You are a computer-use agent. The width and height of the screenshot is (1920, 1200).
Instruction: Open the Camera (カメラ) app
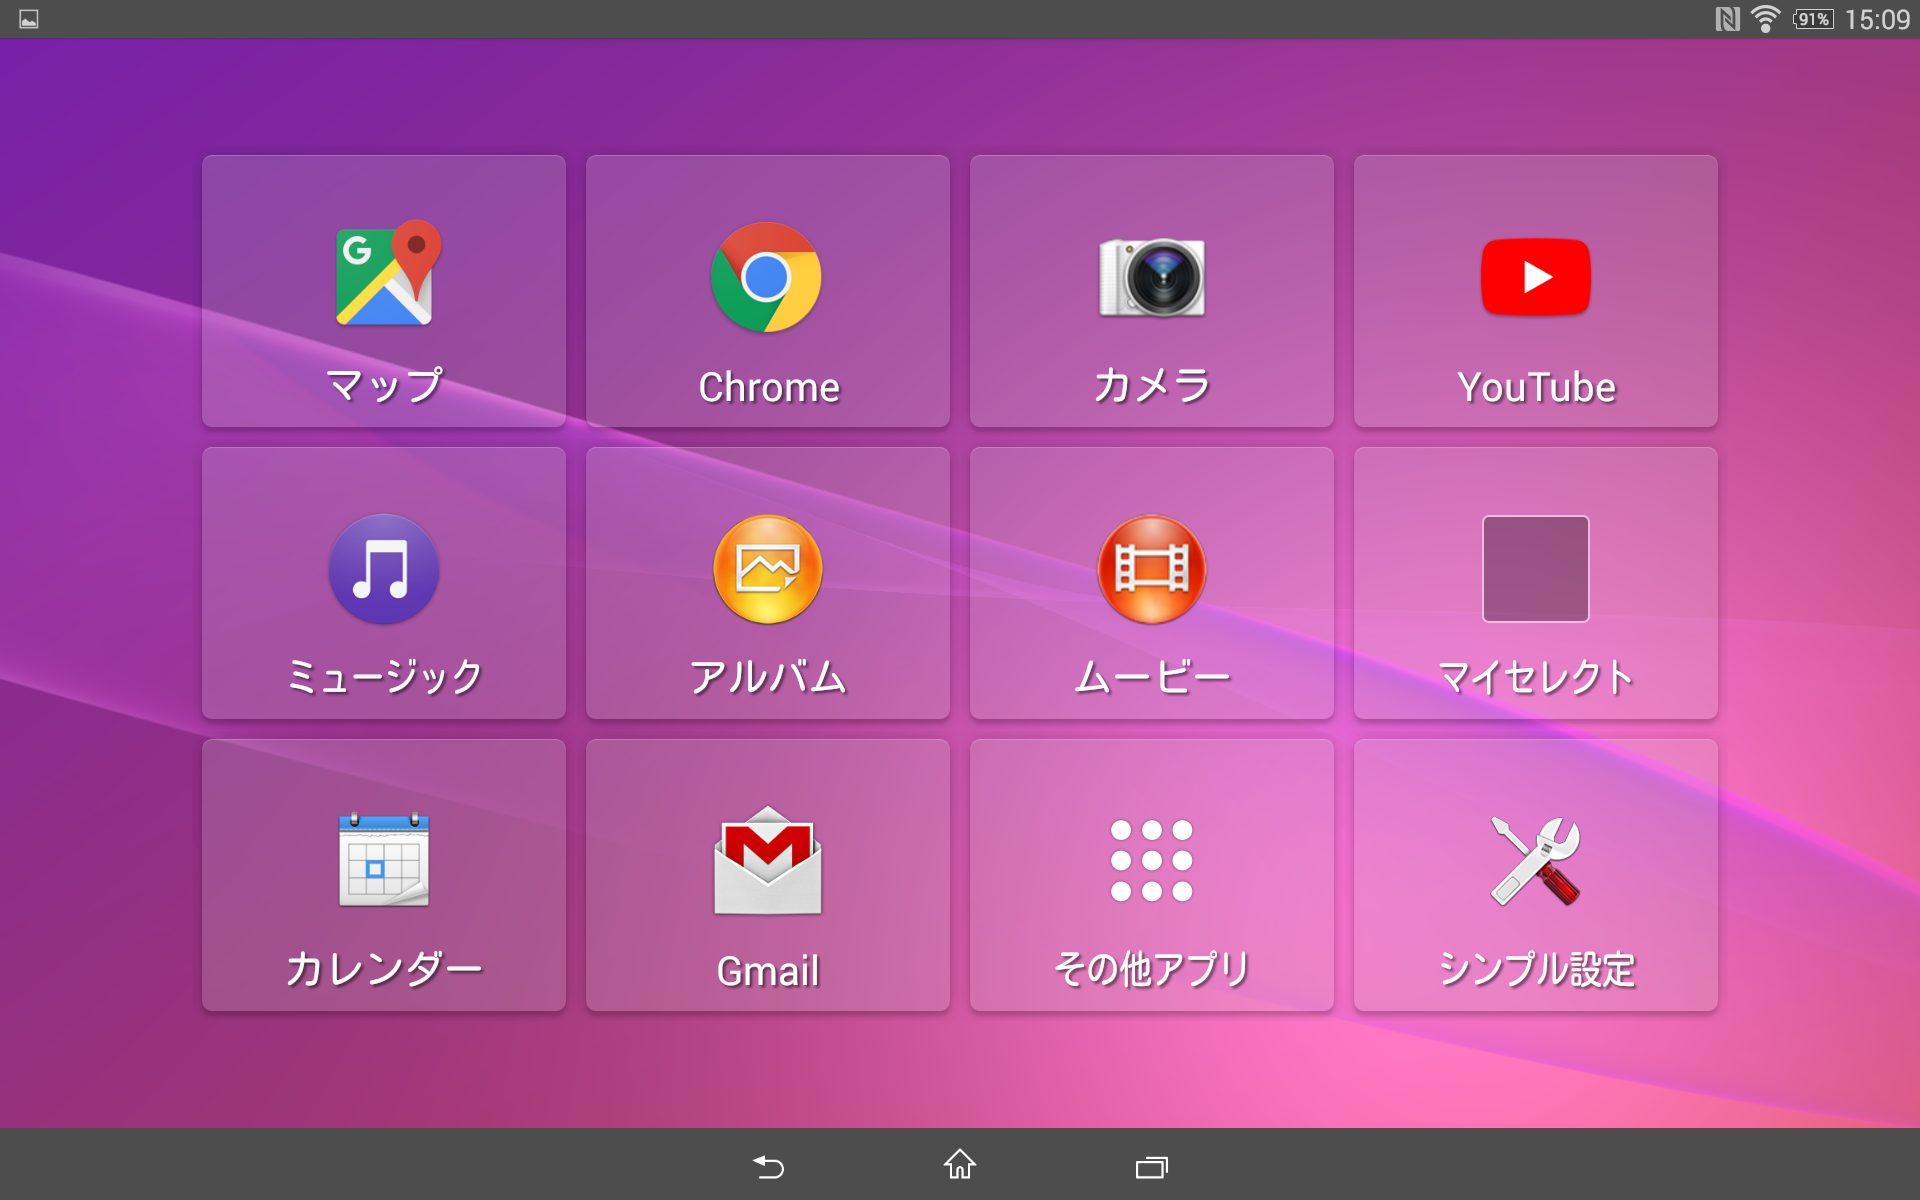point(1152,291)
